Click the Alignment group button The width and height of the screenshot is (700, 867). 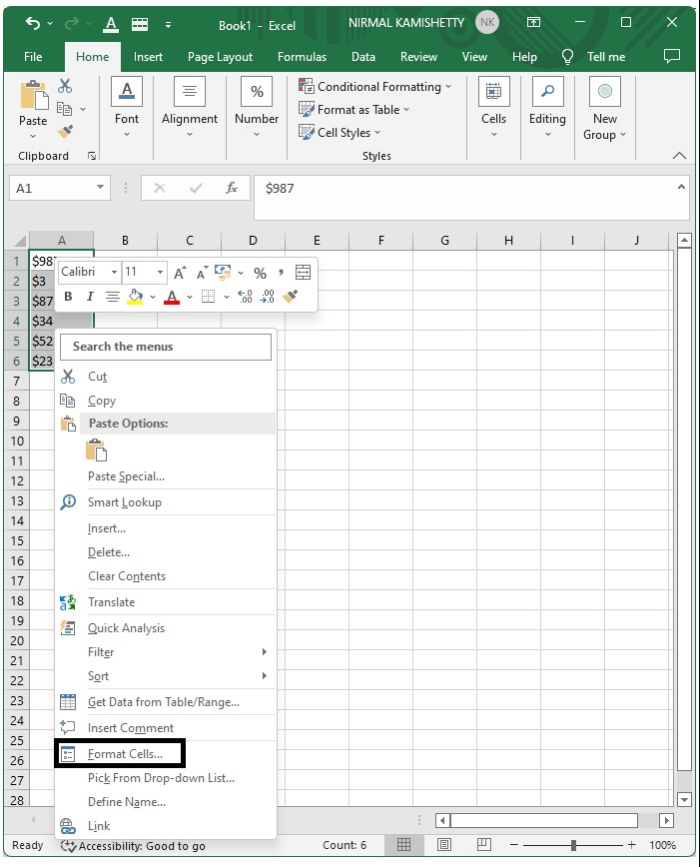pos(190,109)
